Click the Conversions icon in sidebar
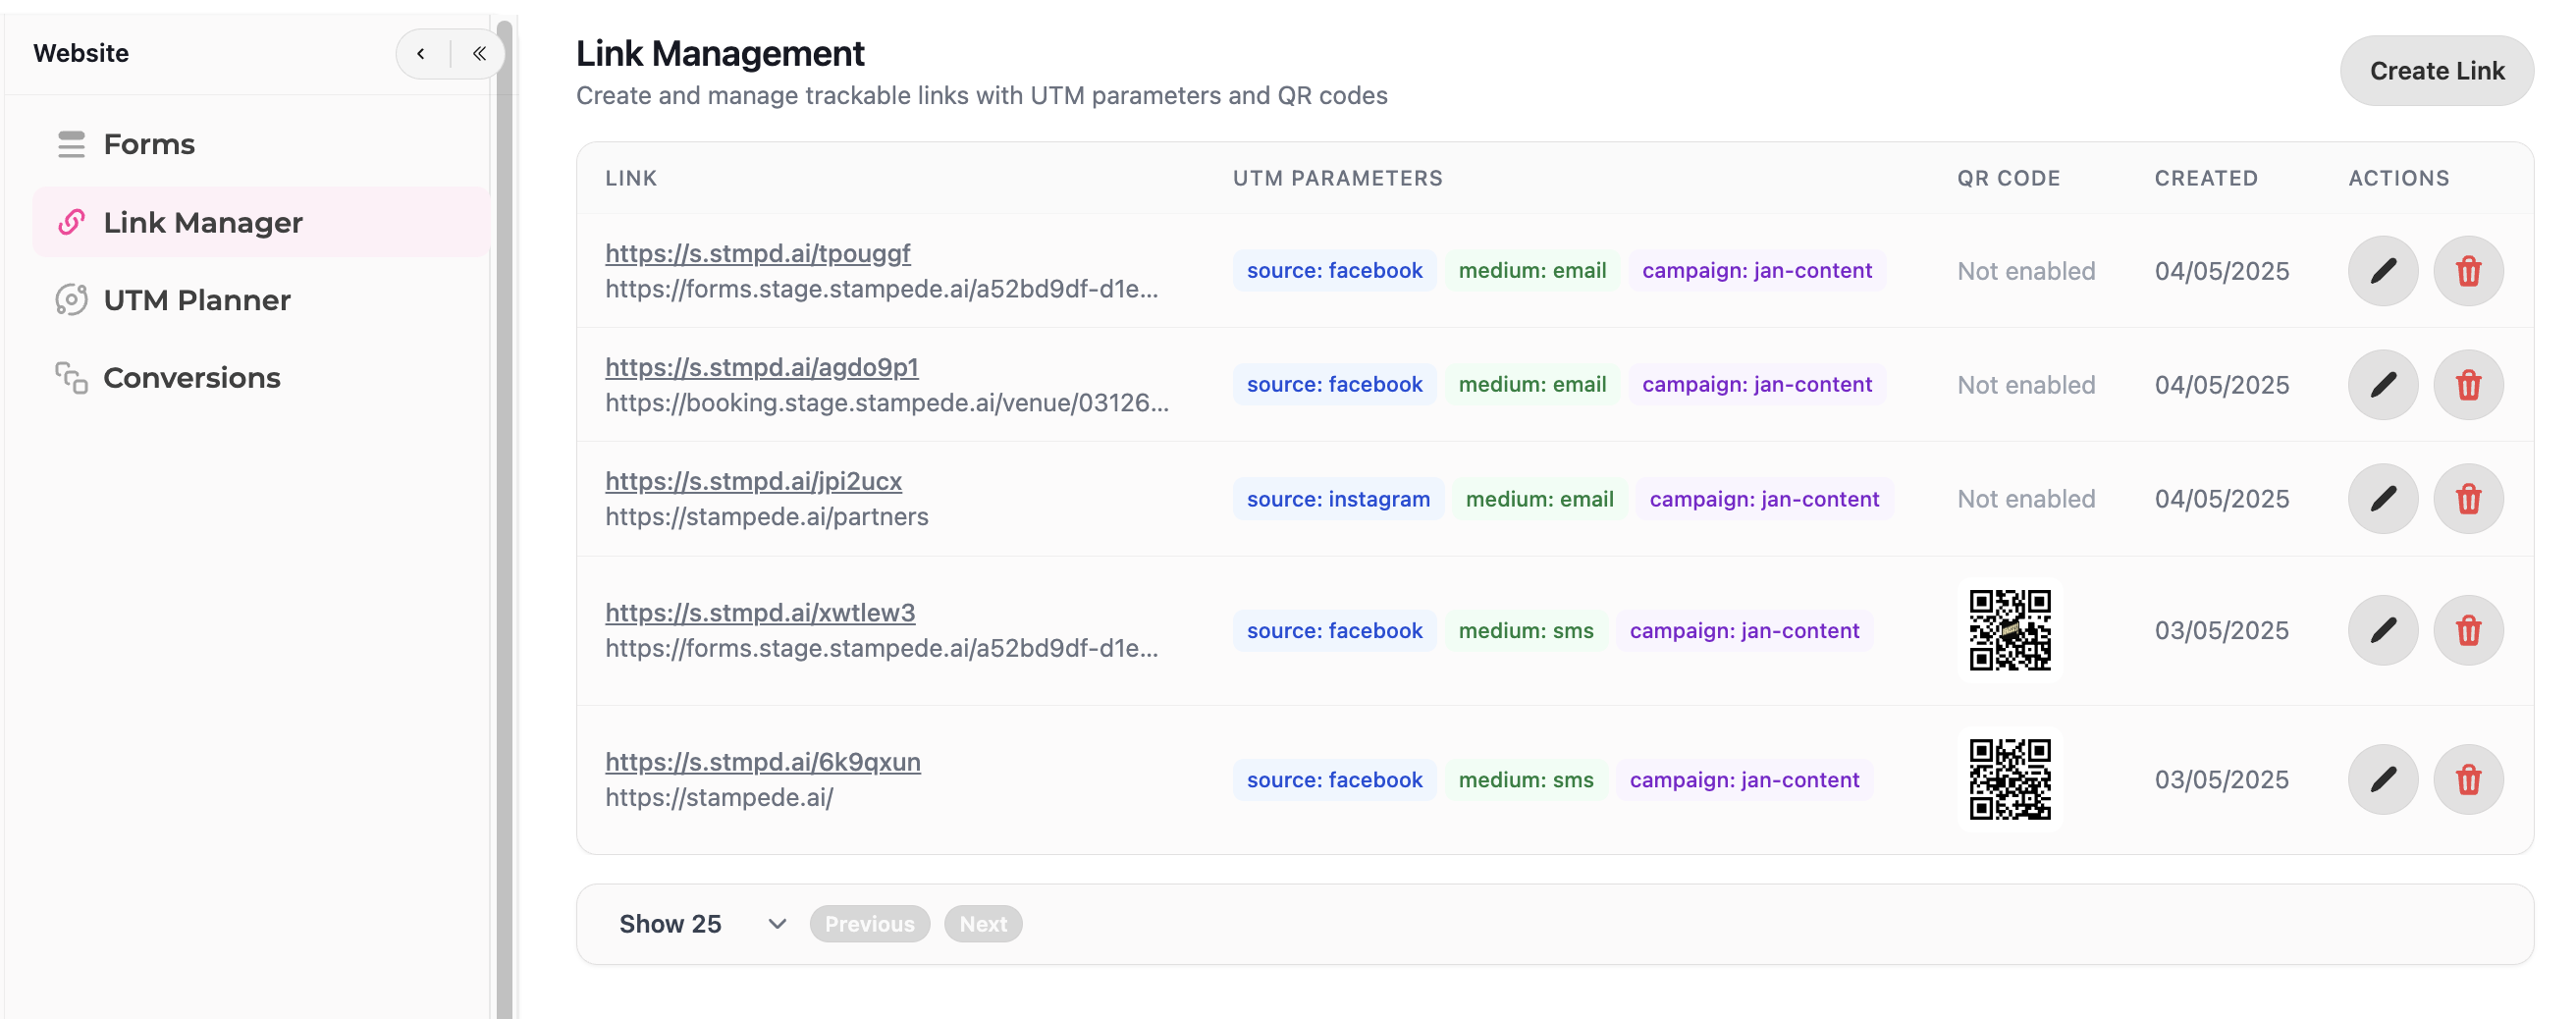The image size is (2576, 1019). [71, 378]
